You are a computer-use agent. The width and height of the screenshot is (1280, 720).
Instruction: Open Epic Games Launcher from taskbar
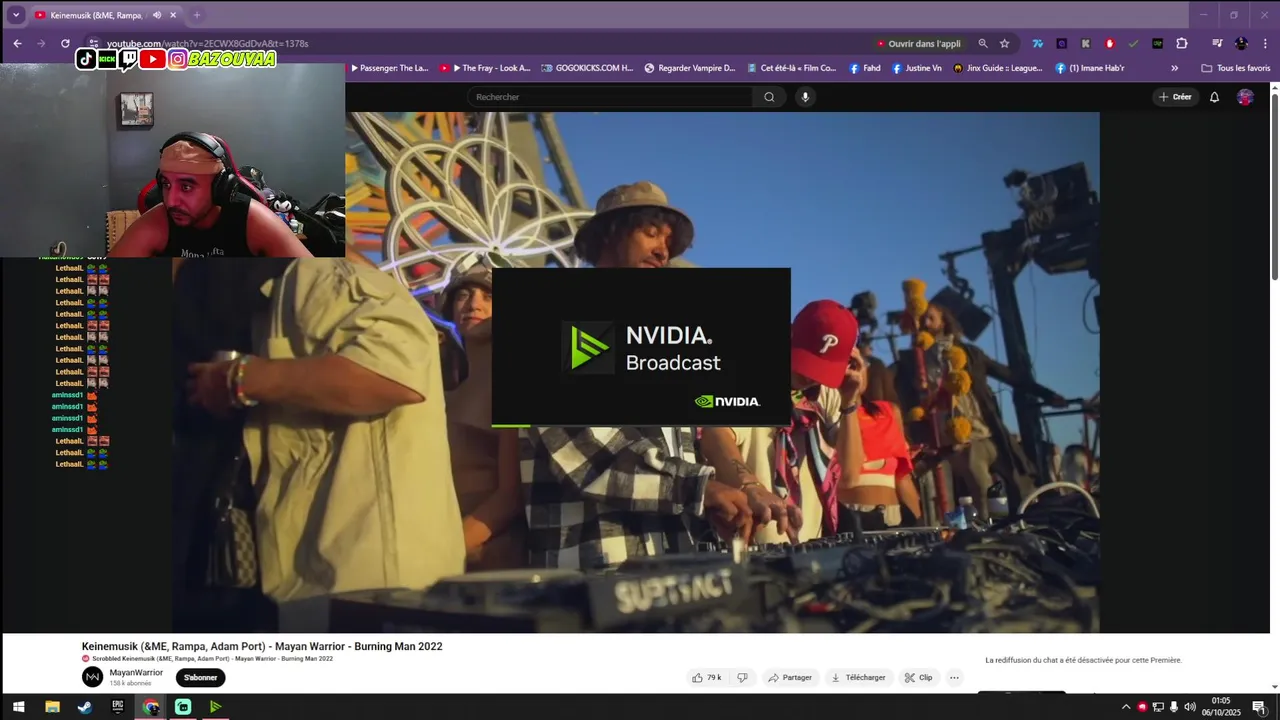click(x=117, y=707)
